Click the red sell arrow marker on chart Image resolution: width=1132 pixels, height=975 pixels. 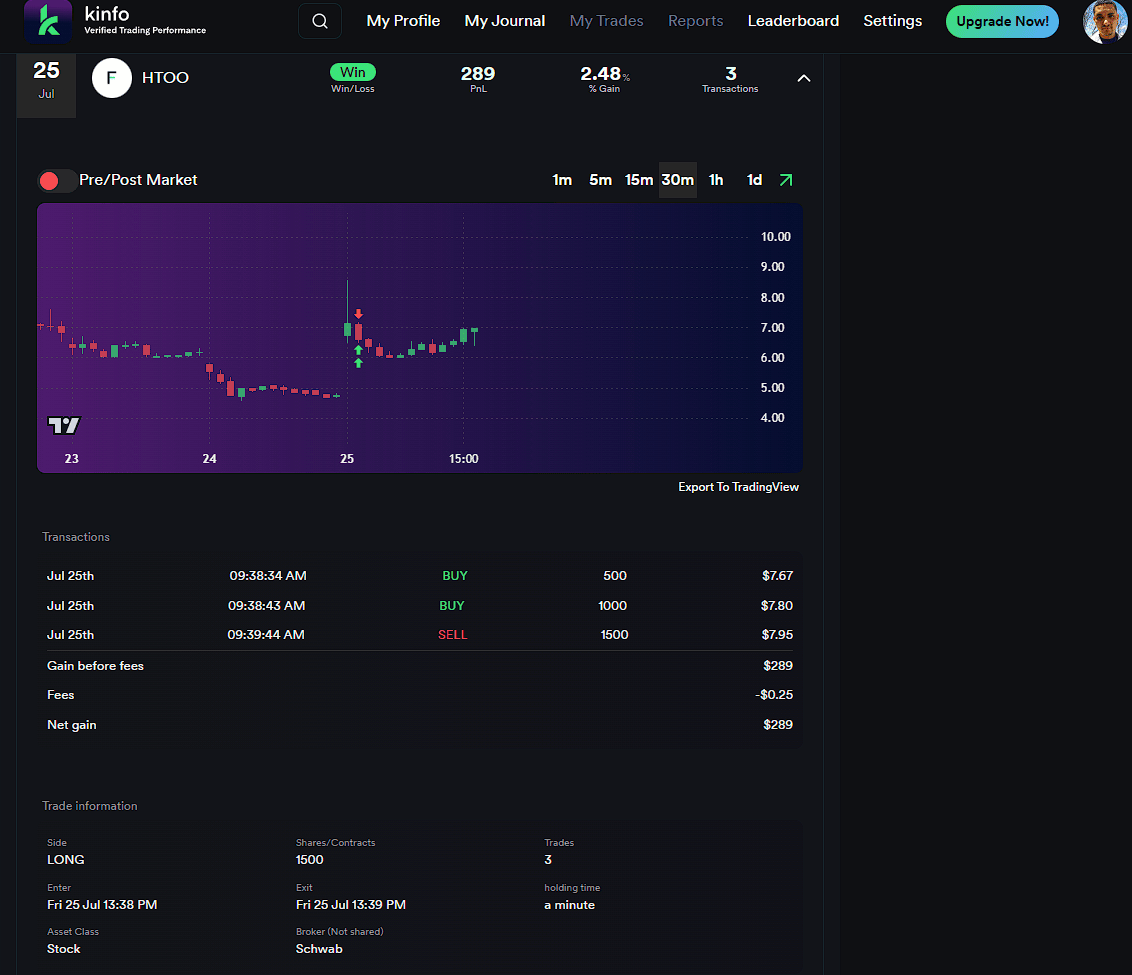click(358, 314)
